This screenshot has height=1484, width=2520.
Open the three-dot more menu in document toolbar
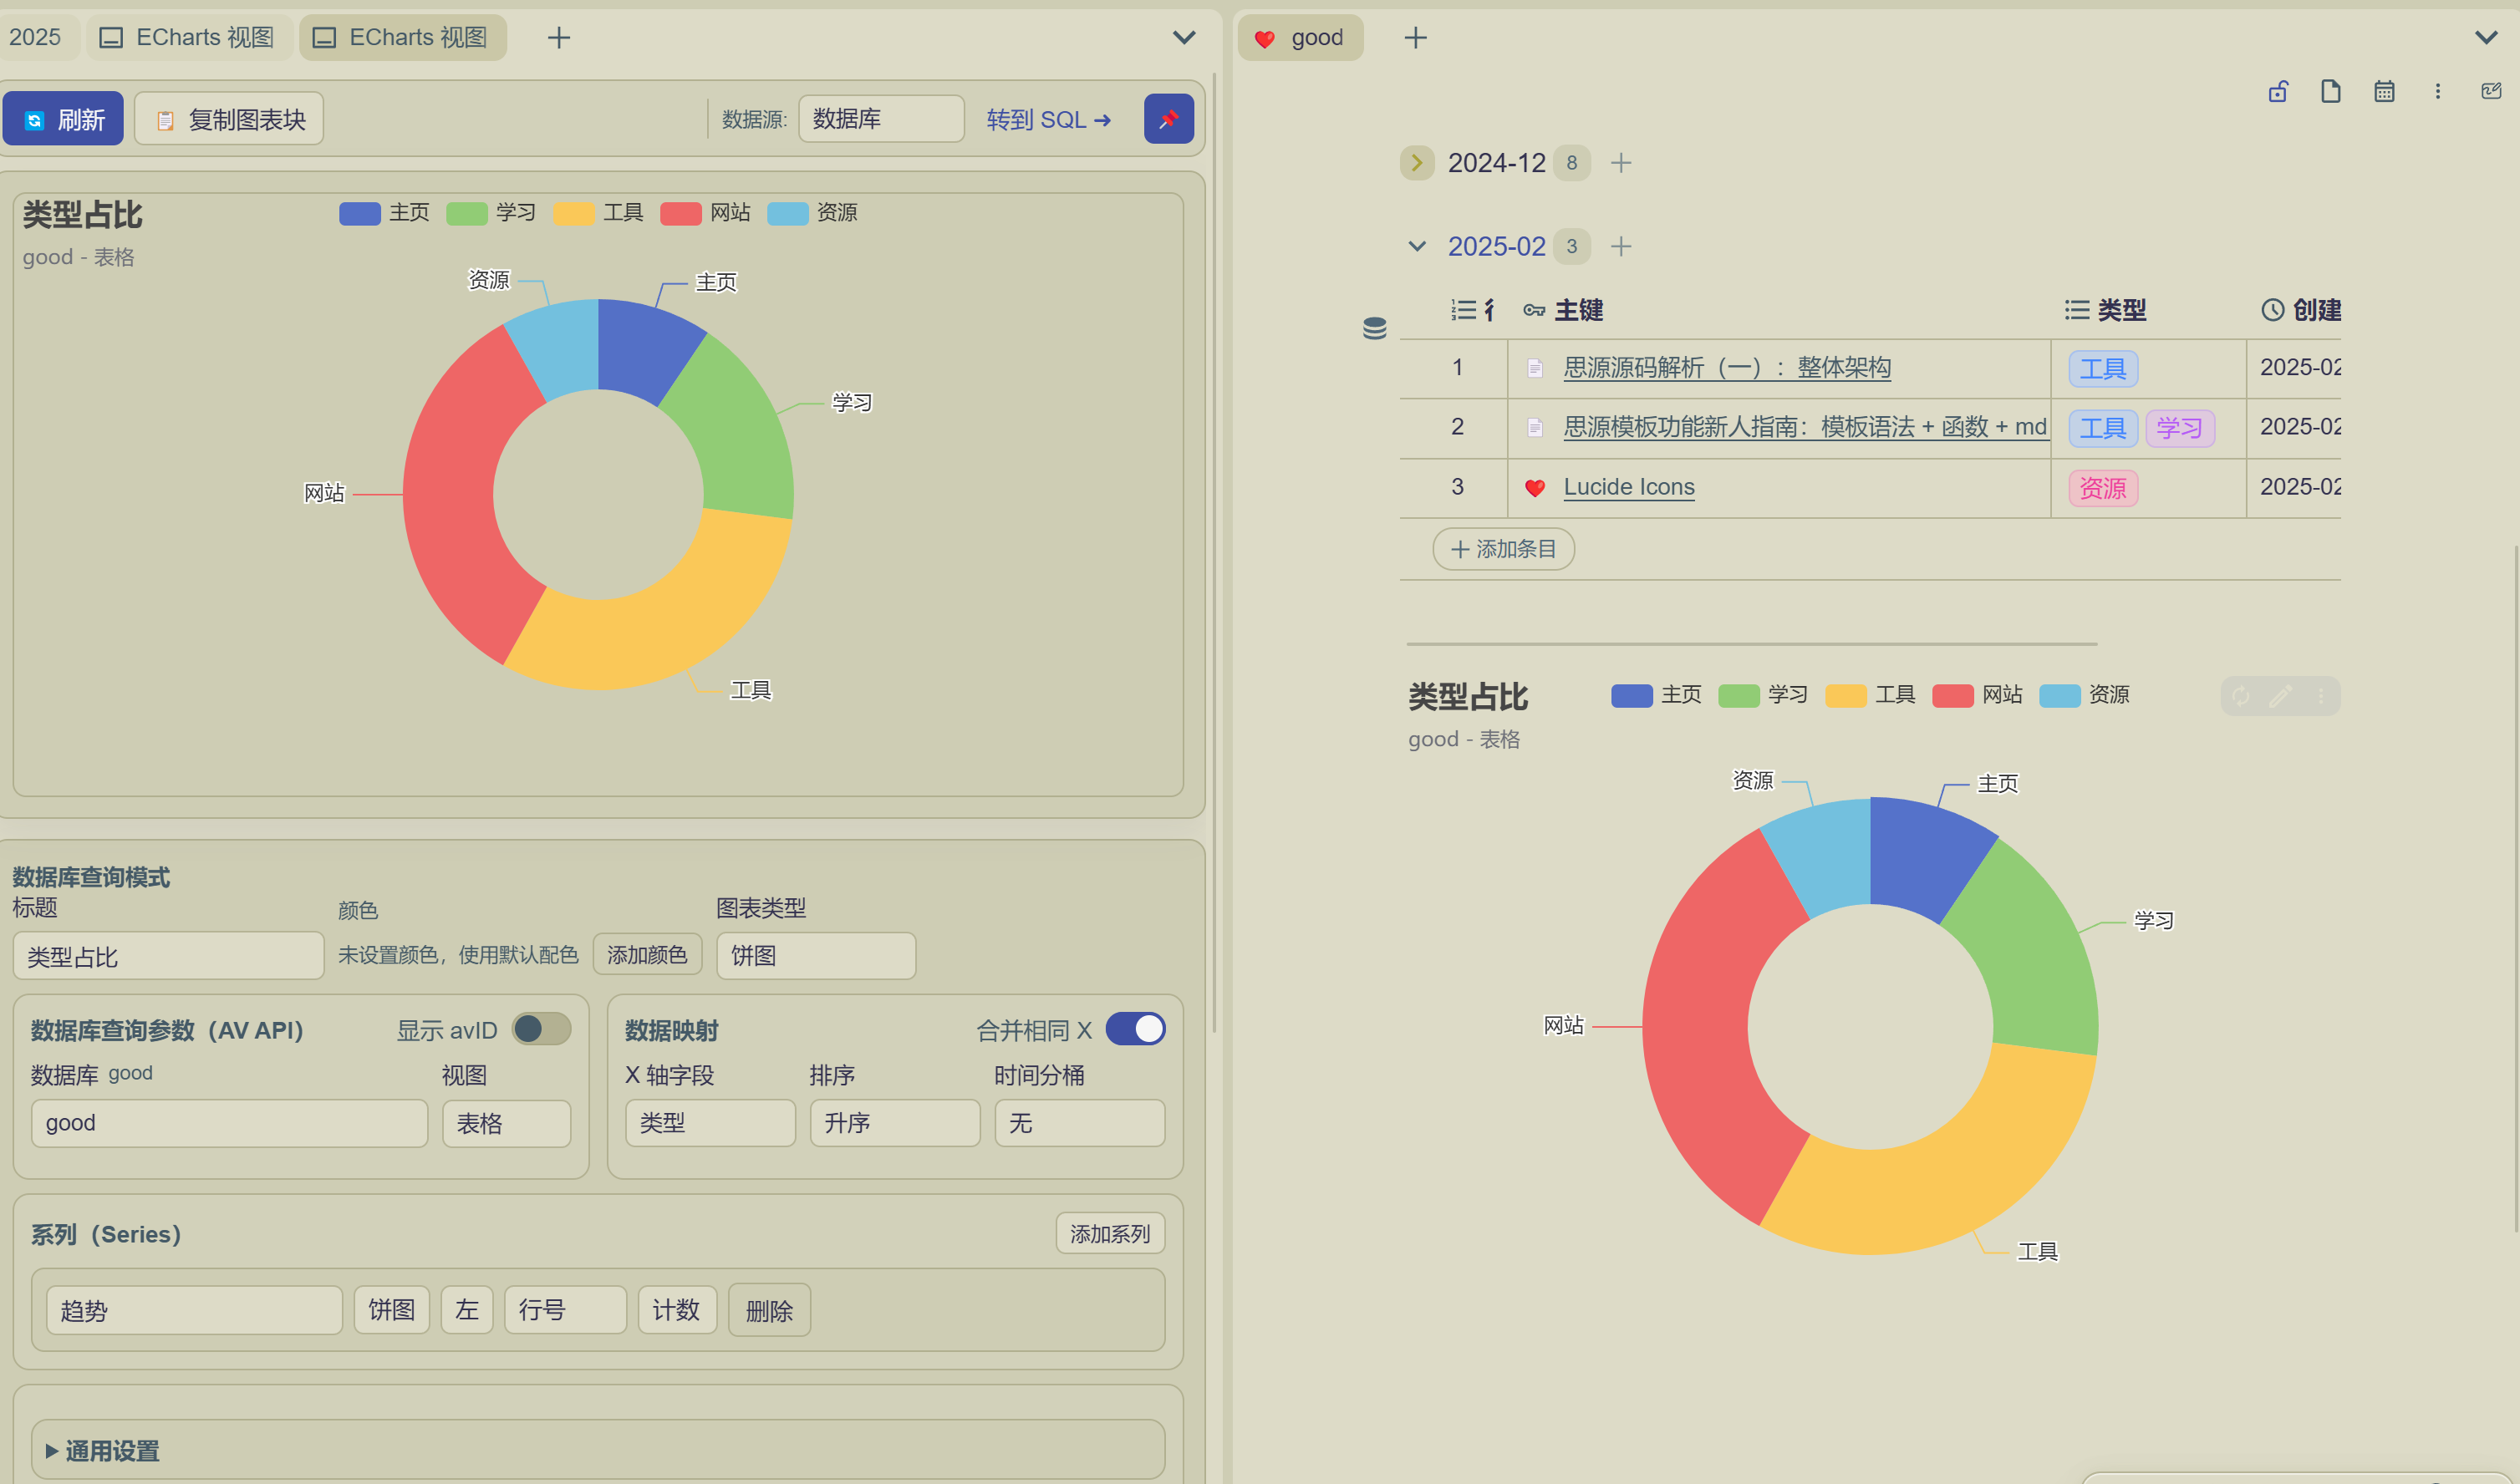click(2437, 92)
